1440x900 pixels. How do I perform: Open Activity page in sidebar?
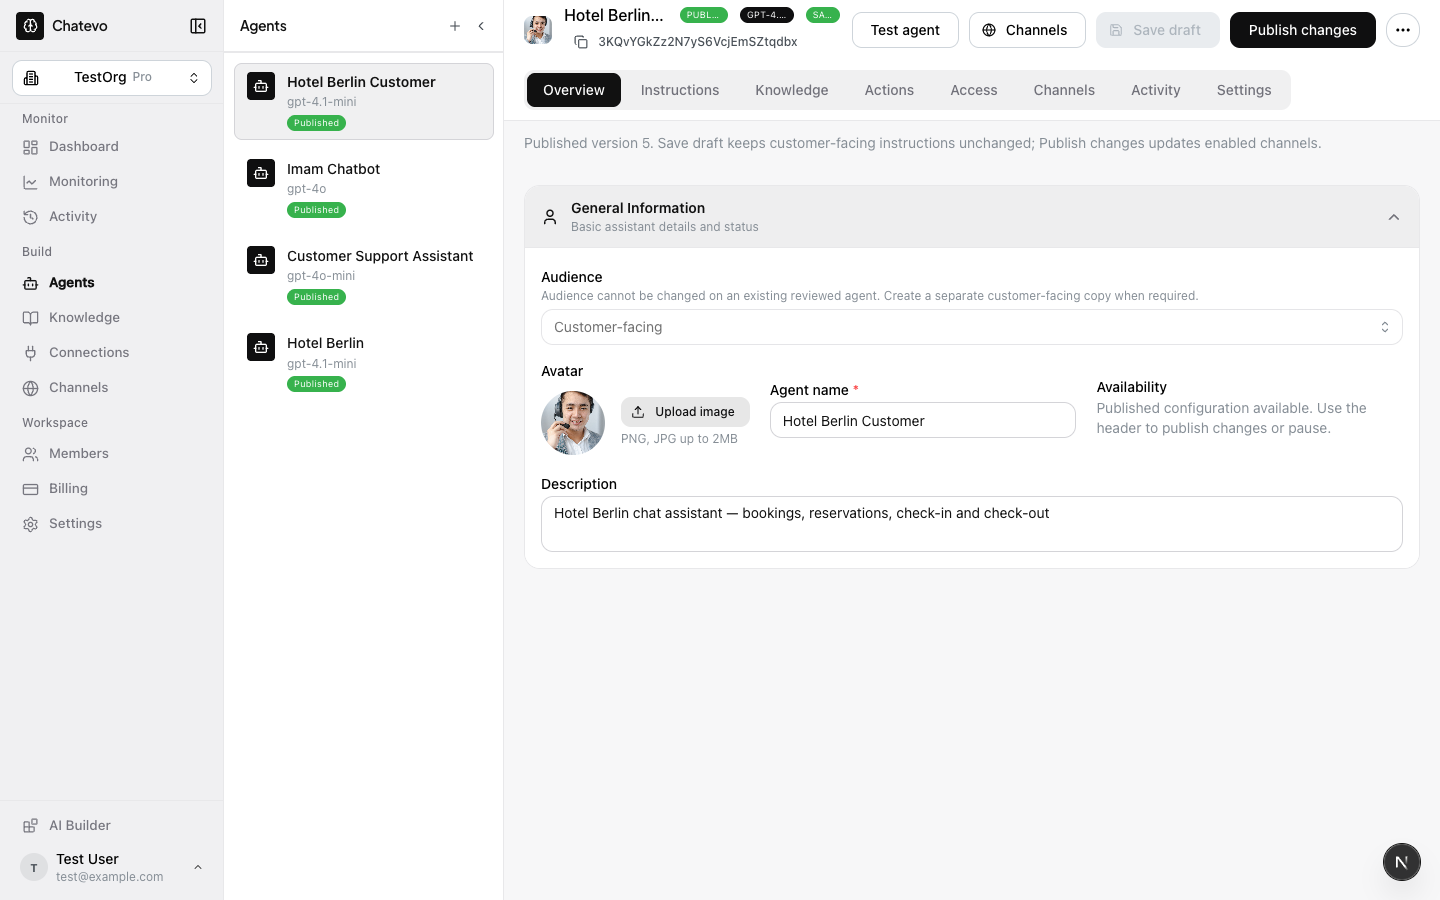[x=112, y=217]
